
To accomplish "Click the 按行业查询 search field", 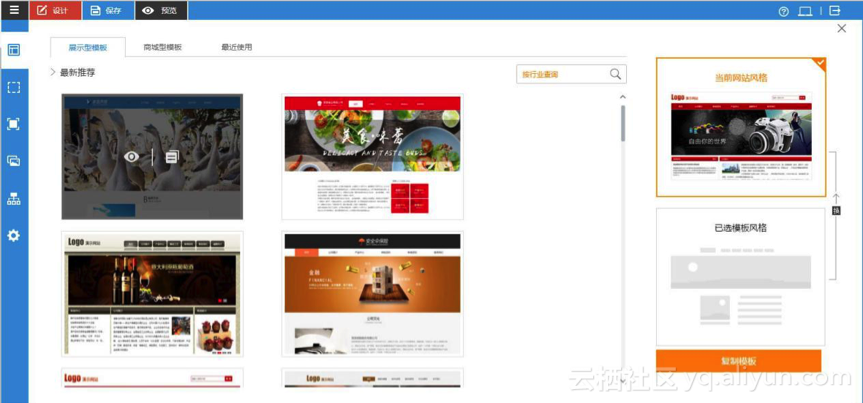I will click(562, 74).
